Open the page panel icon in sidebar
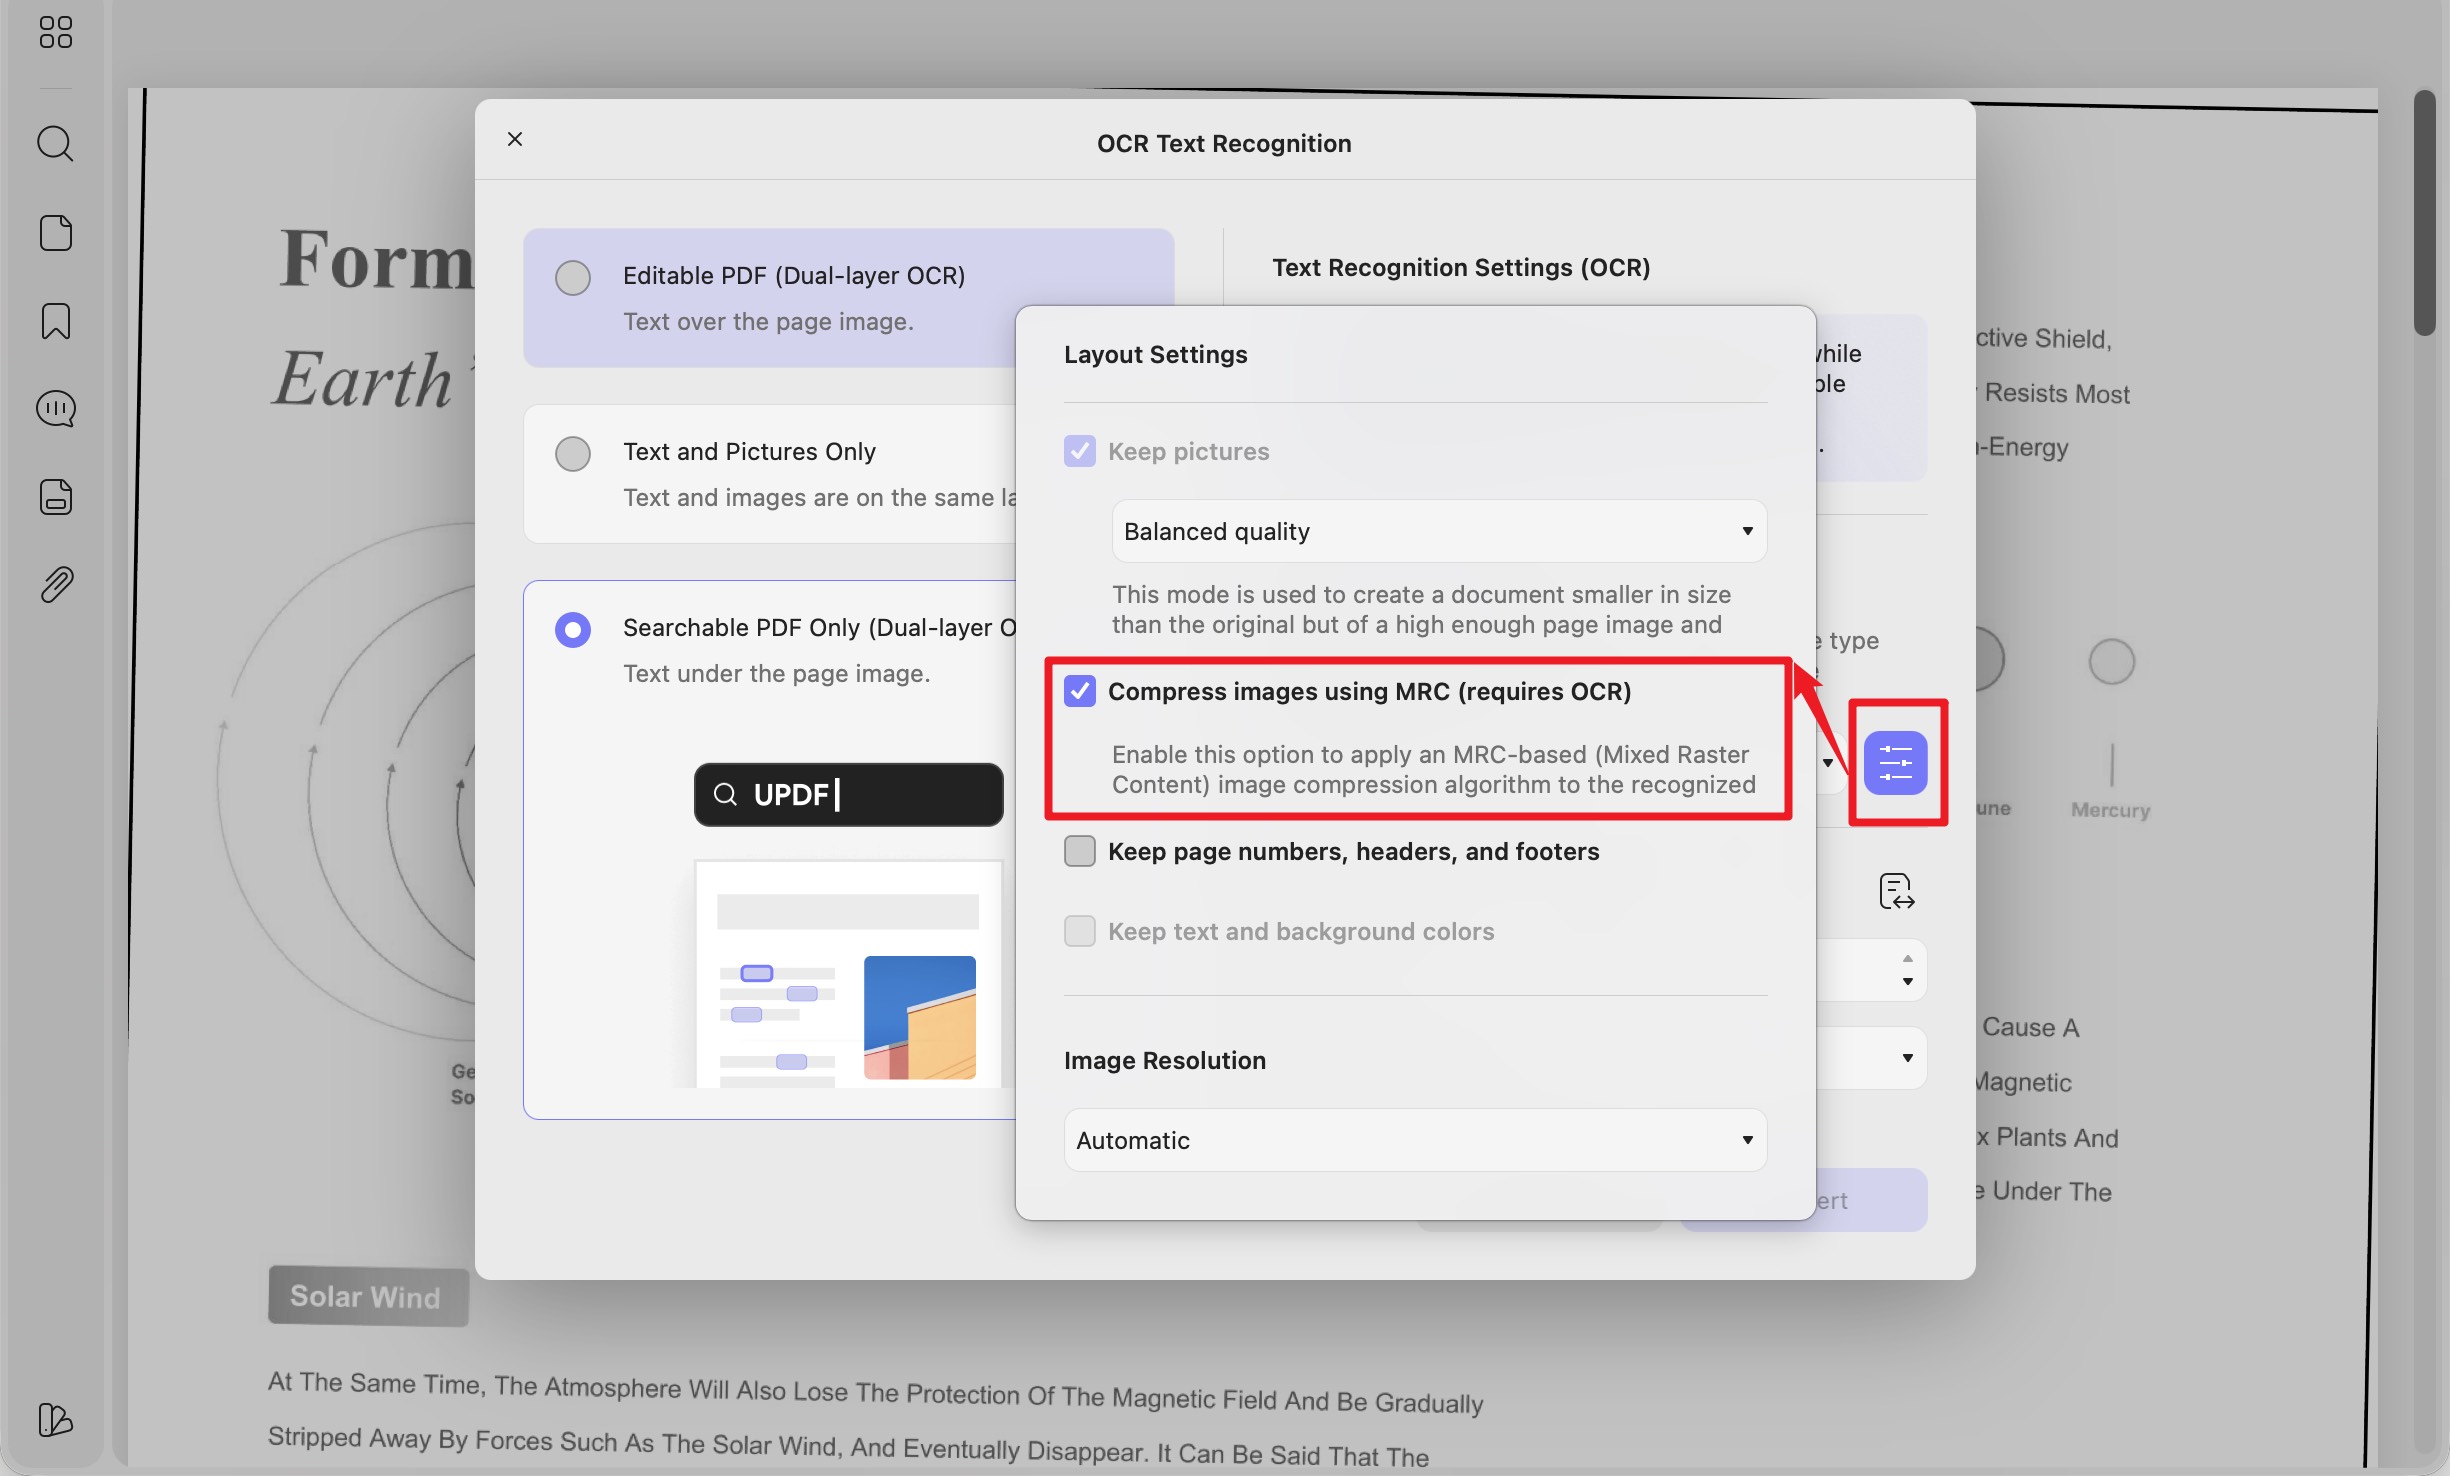 56,233
